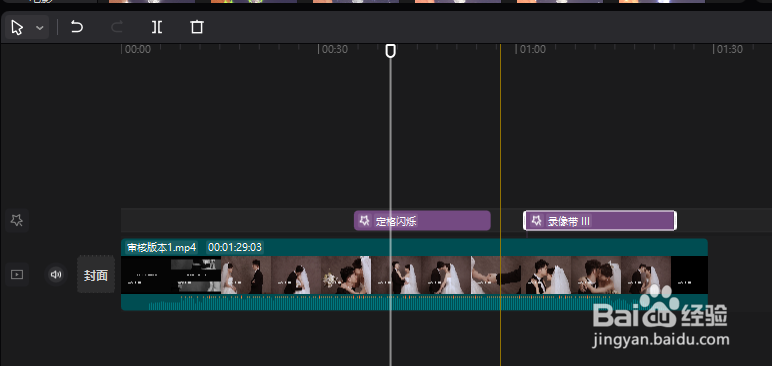Select the arrow pointer tool
Image resolution: width=772 pixels, height=366 pixels.
point(17,27)
